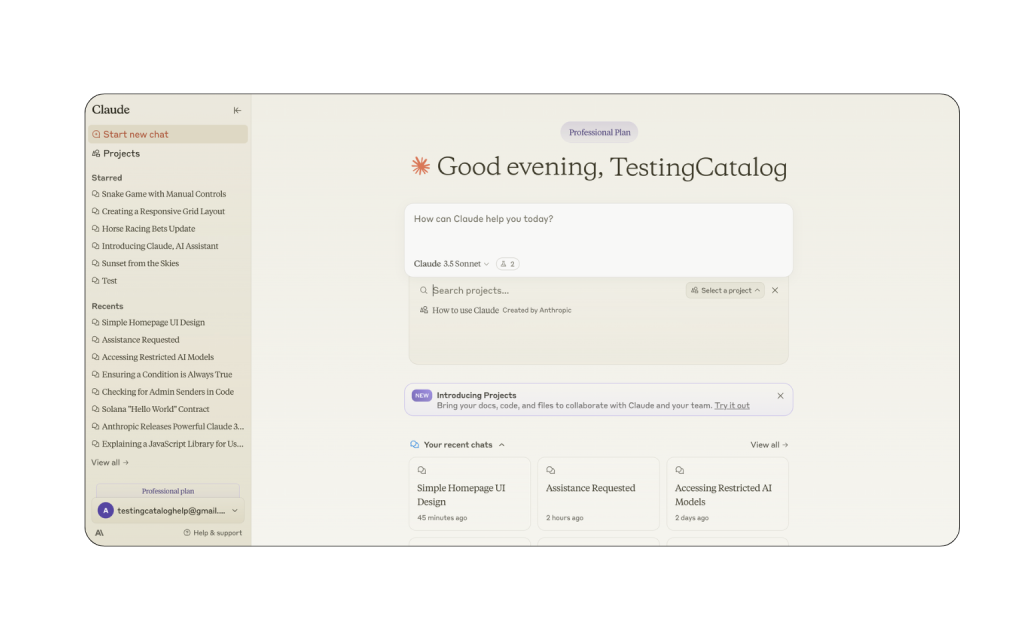Click the Search projects input field
Screen dimensions: 1024x640
coord(550,291)
